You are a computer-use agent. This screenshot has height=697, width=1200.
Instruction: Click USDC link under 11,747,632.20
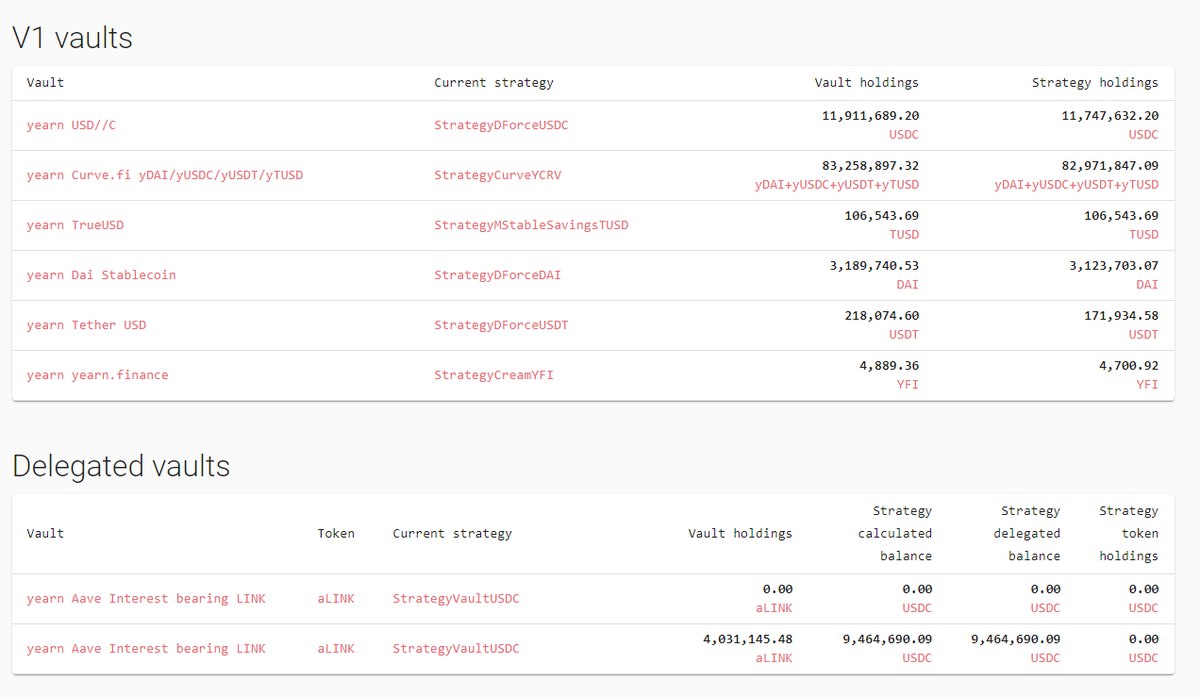click(x=1144, y=134)
